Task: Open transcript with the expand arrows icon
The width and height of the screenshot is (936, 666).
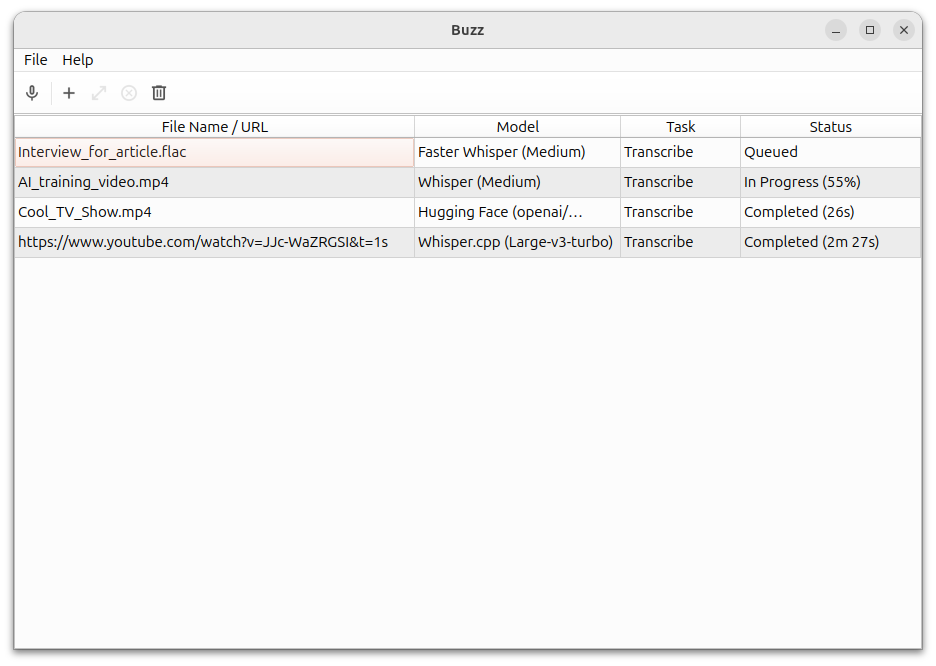Action: click(x=99, y=93)
